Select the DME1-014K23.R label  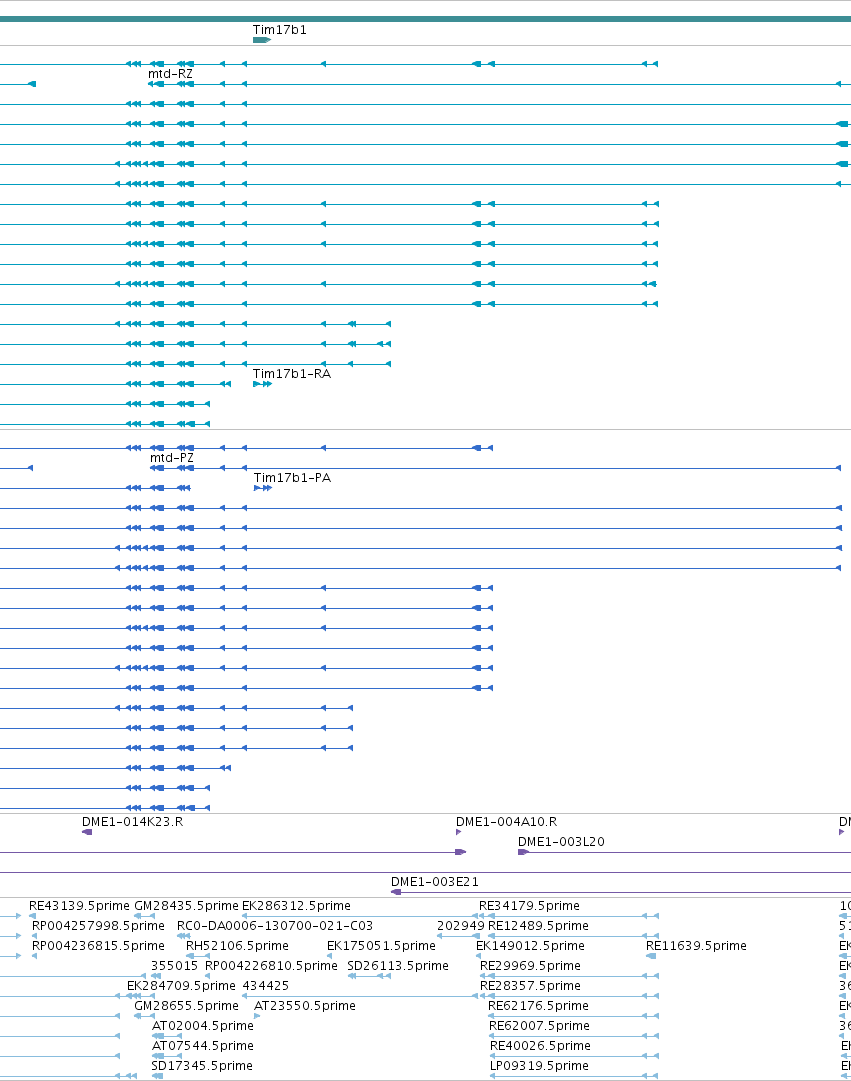click(132, 822)
